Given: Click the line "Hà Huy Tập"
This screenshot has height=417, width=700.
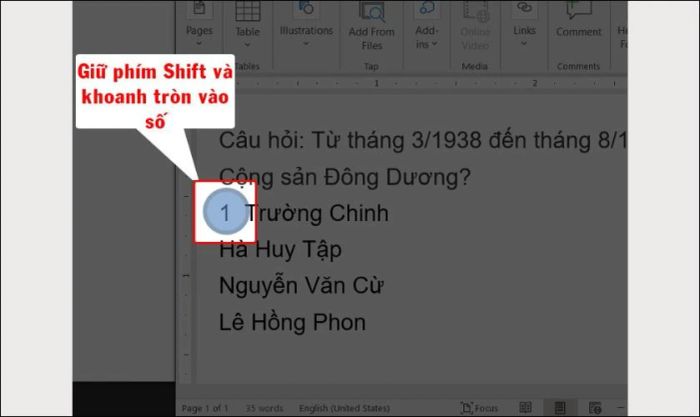Looking at the screenshot, I should tap(280, 250).
